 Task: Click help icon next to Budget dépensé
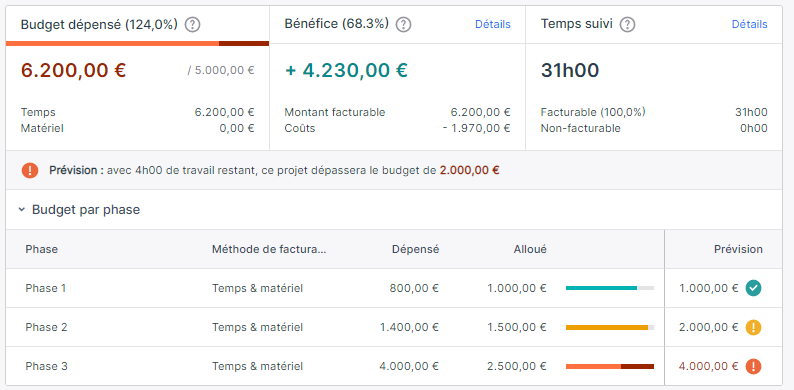click(192, 24)
